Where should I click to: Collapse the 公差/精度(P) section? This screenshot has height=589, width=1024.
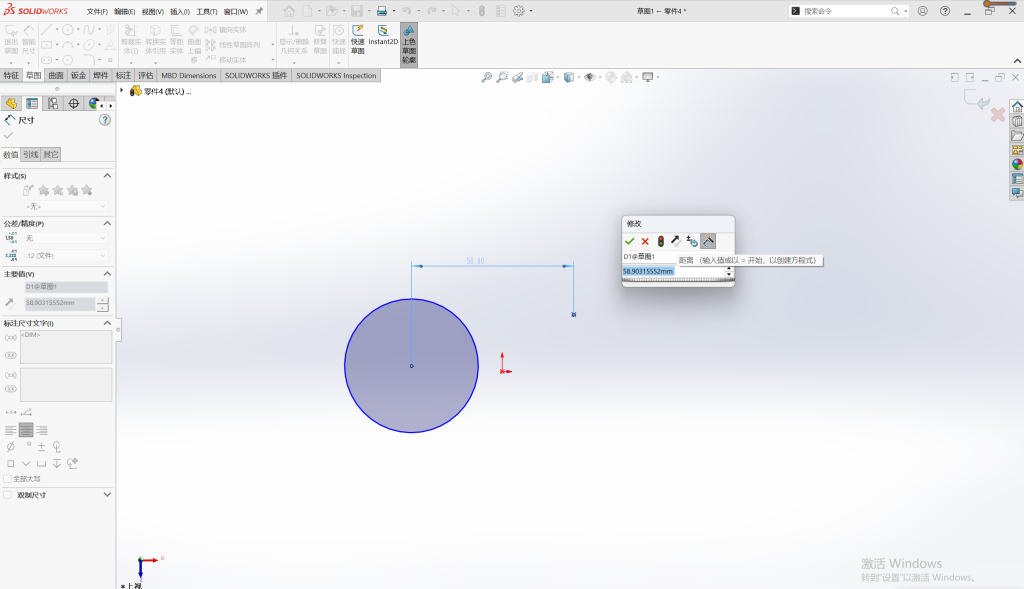107,223
